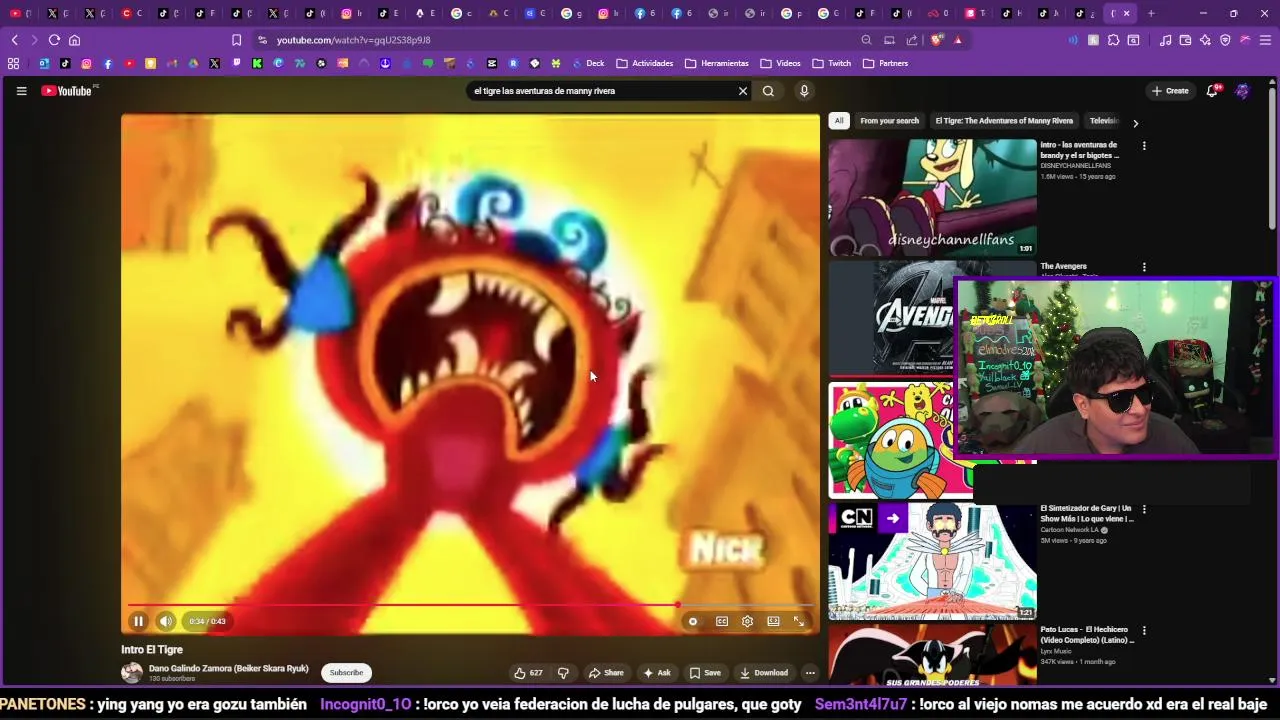Open the Actividades bookmark folder
The width and height of the screenshot is (1280, 720).
644,63
